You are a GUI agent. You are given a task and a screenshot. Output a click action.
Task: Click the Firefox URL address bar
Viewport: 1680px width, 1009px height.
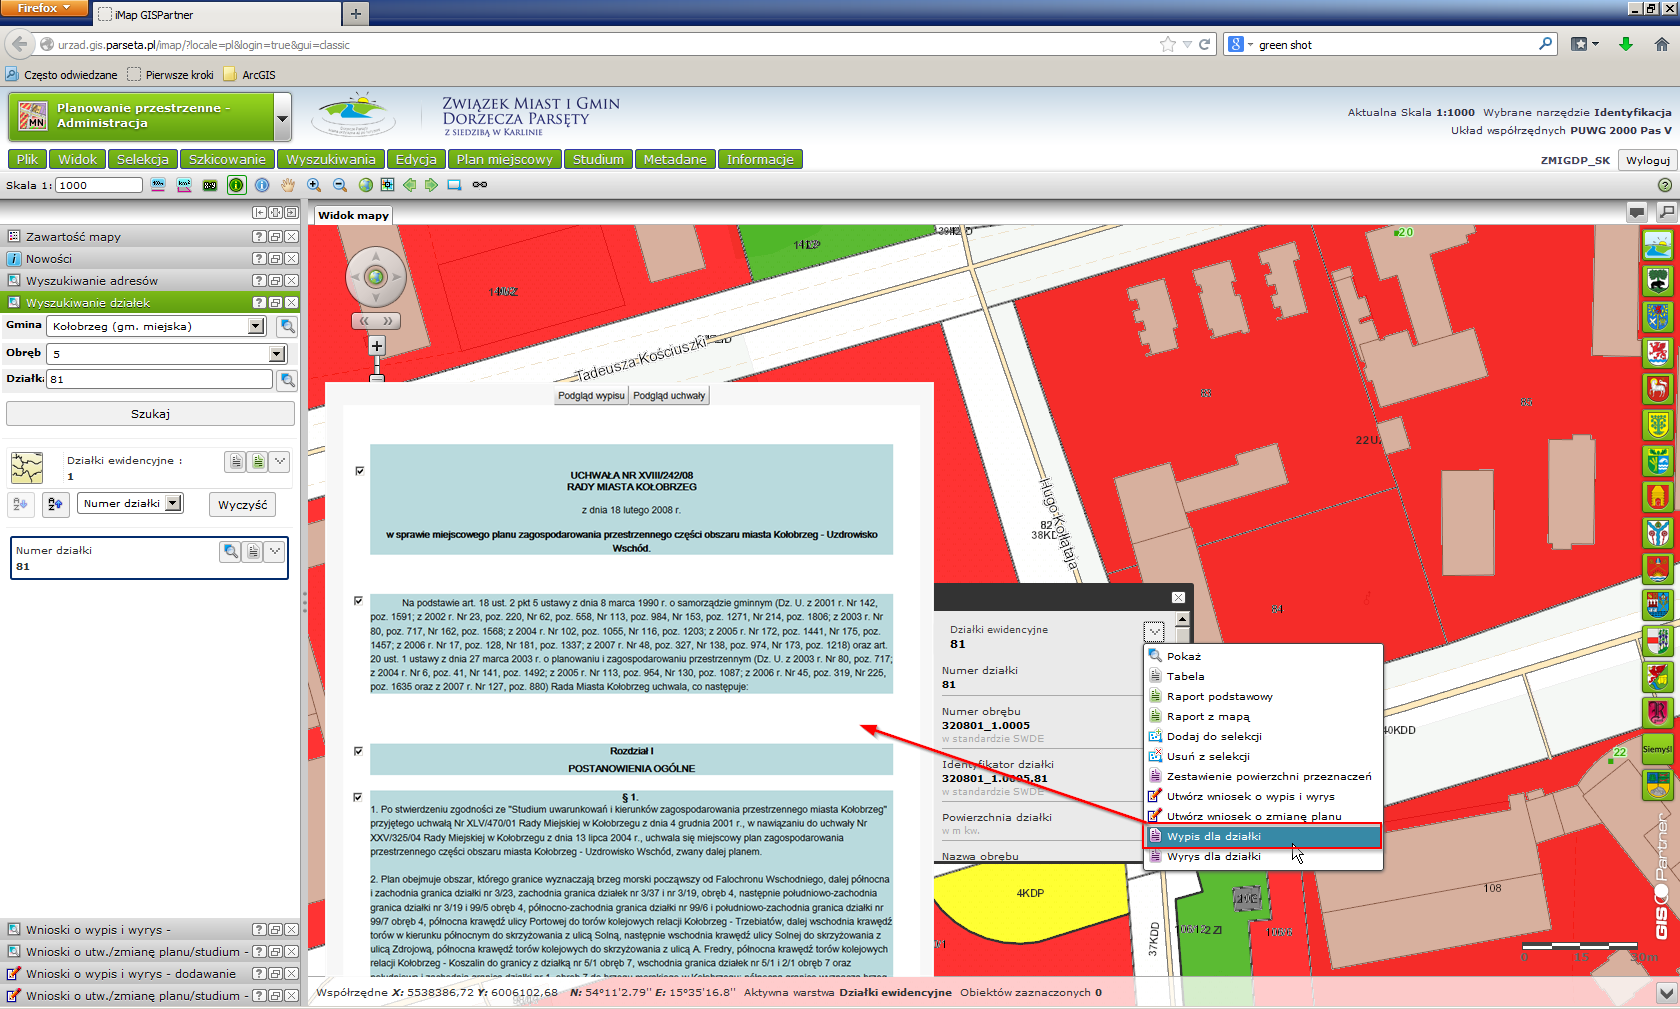600,45
